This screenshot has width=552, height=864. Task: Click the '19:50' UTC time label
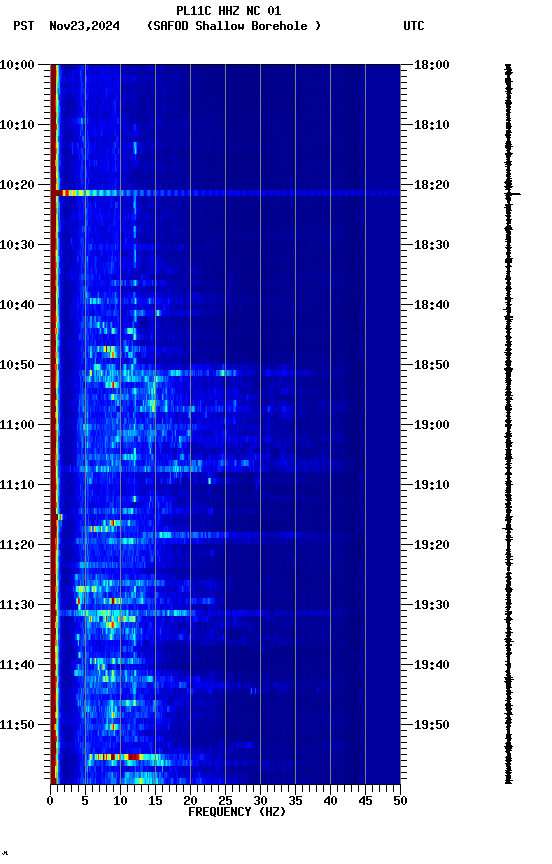click(432, 726)
